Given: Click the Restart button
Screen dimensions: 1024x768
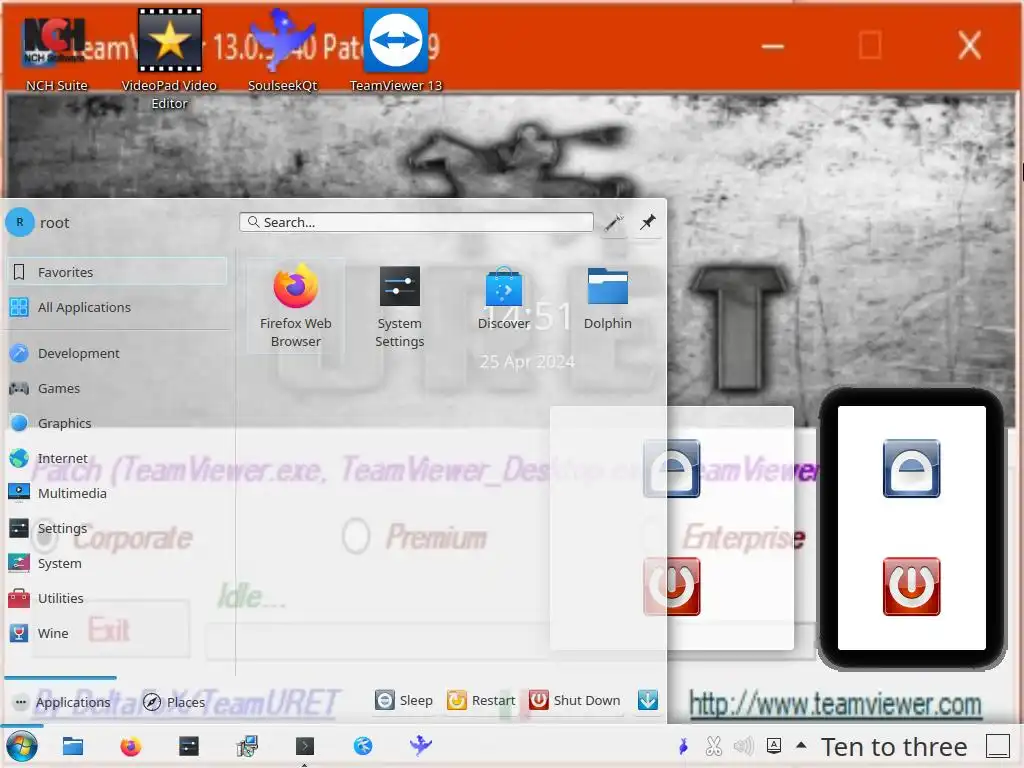Looking at the screenshot, I should (x=481, y=700).
